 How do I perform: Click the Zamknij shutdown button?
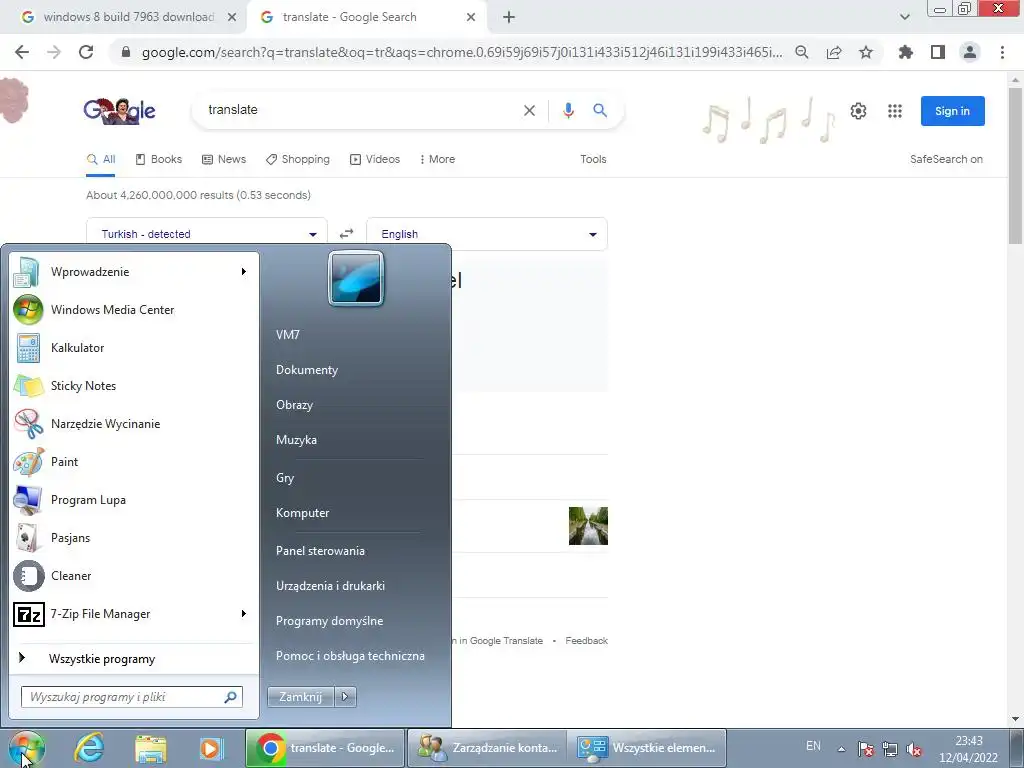point(300,697)
